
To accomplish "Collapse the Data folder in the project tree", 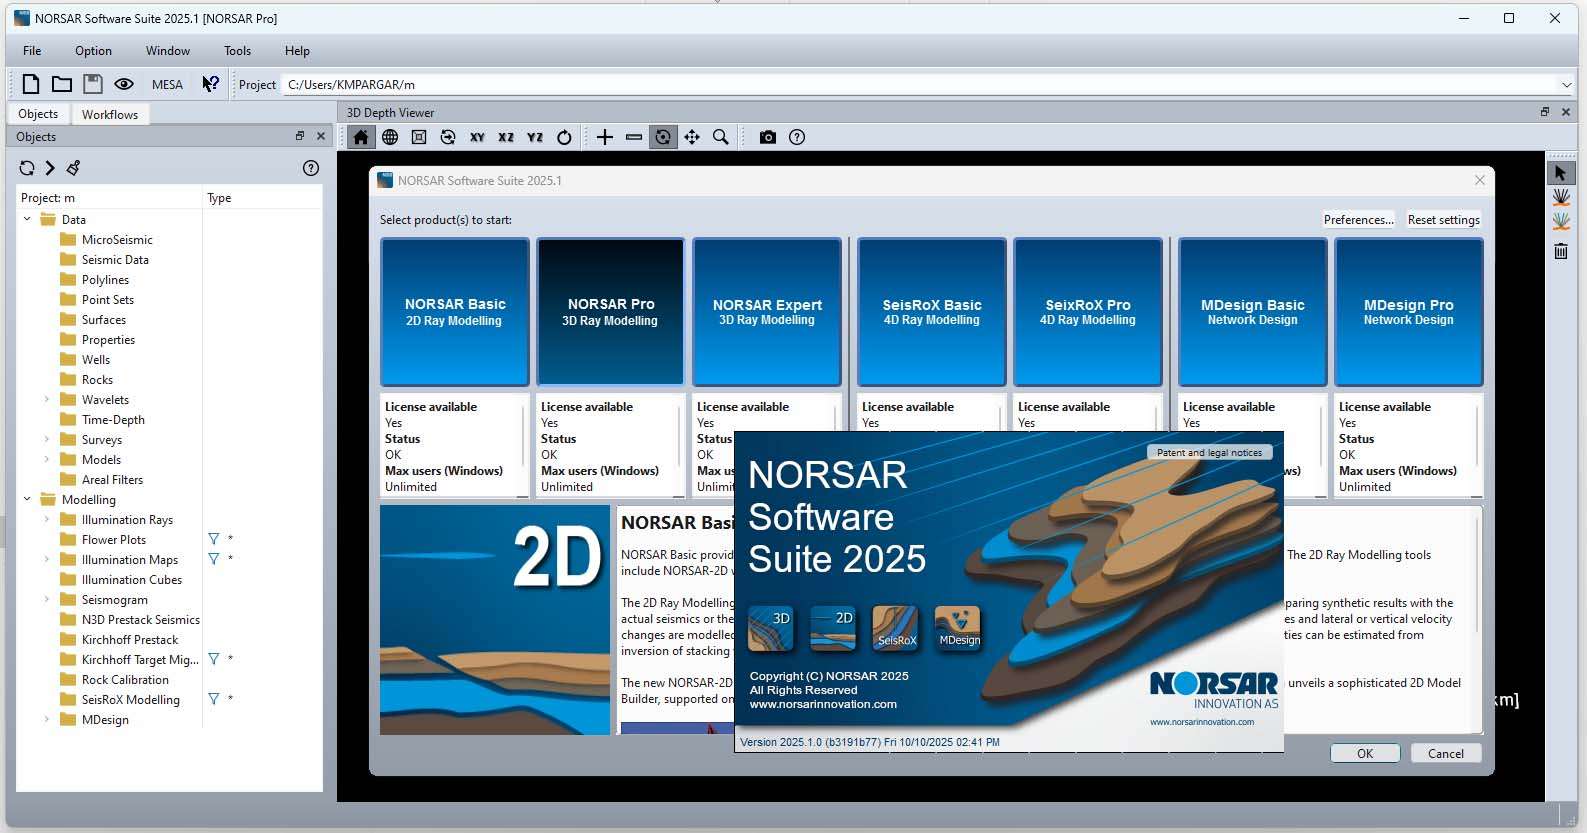I will (x=28, y=219).
